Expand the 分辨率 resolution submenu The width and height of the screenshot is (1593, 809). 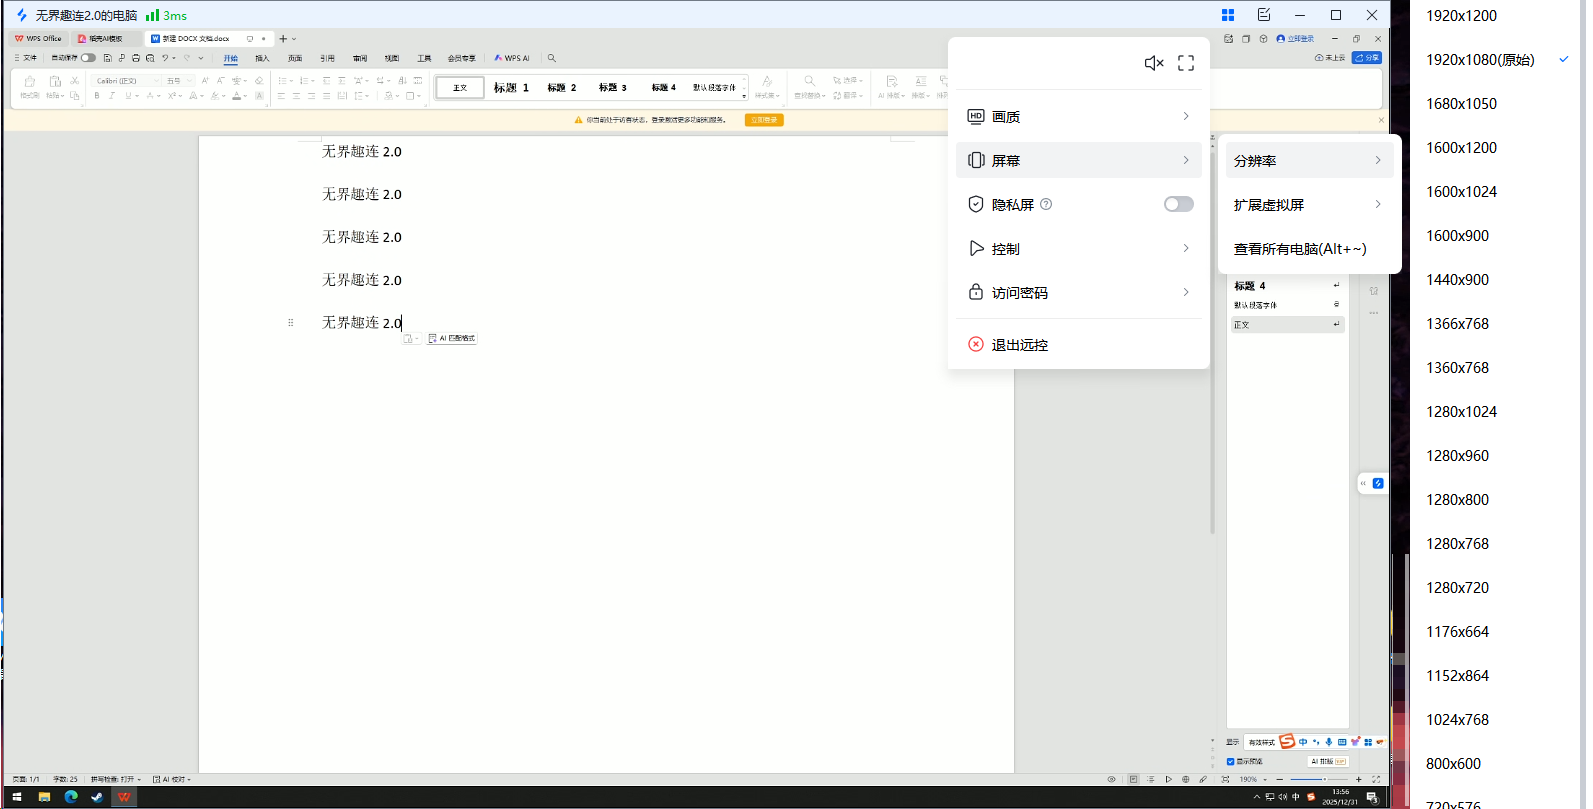pyautogui.click(x=1309, y=160)
